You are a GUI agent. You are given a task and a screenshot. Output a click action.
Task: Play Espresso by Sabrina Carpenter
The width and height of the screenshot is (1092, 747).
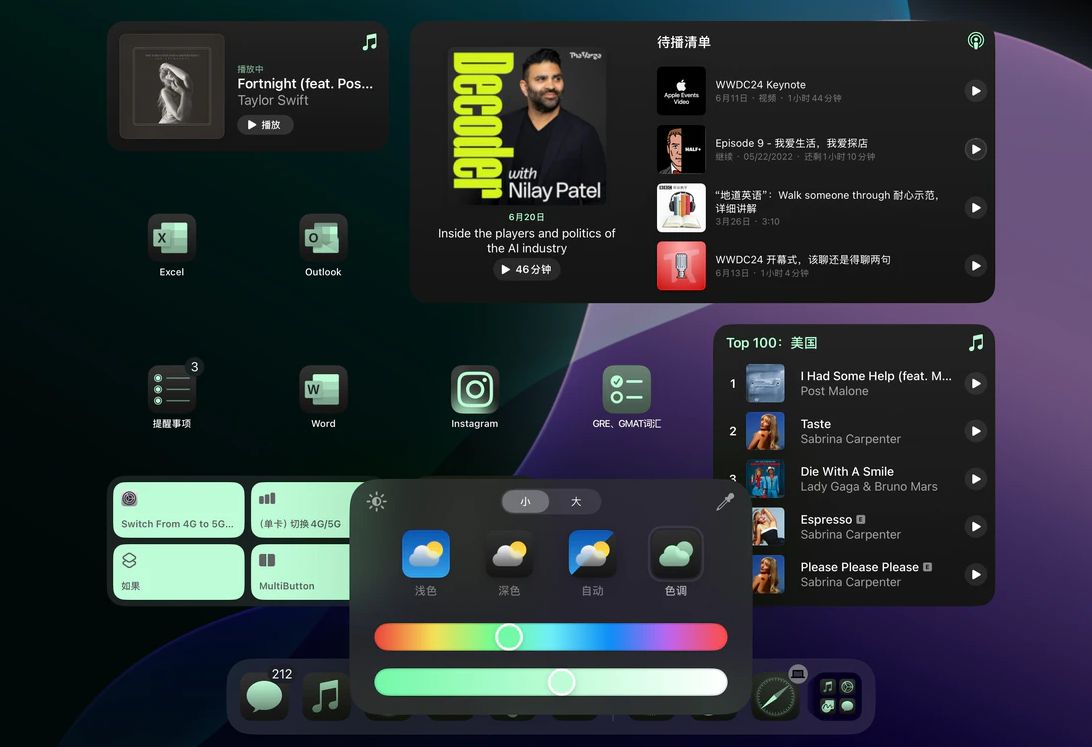[x=976, y=527]
